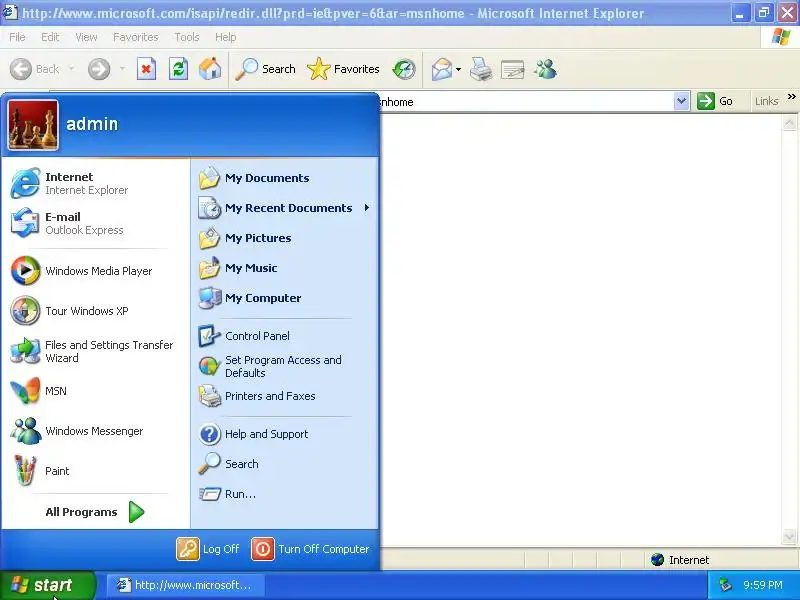Open My Computer
This screenshot has width=800, height=600.
coord(285,298)
